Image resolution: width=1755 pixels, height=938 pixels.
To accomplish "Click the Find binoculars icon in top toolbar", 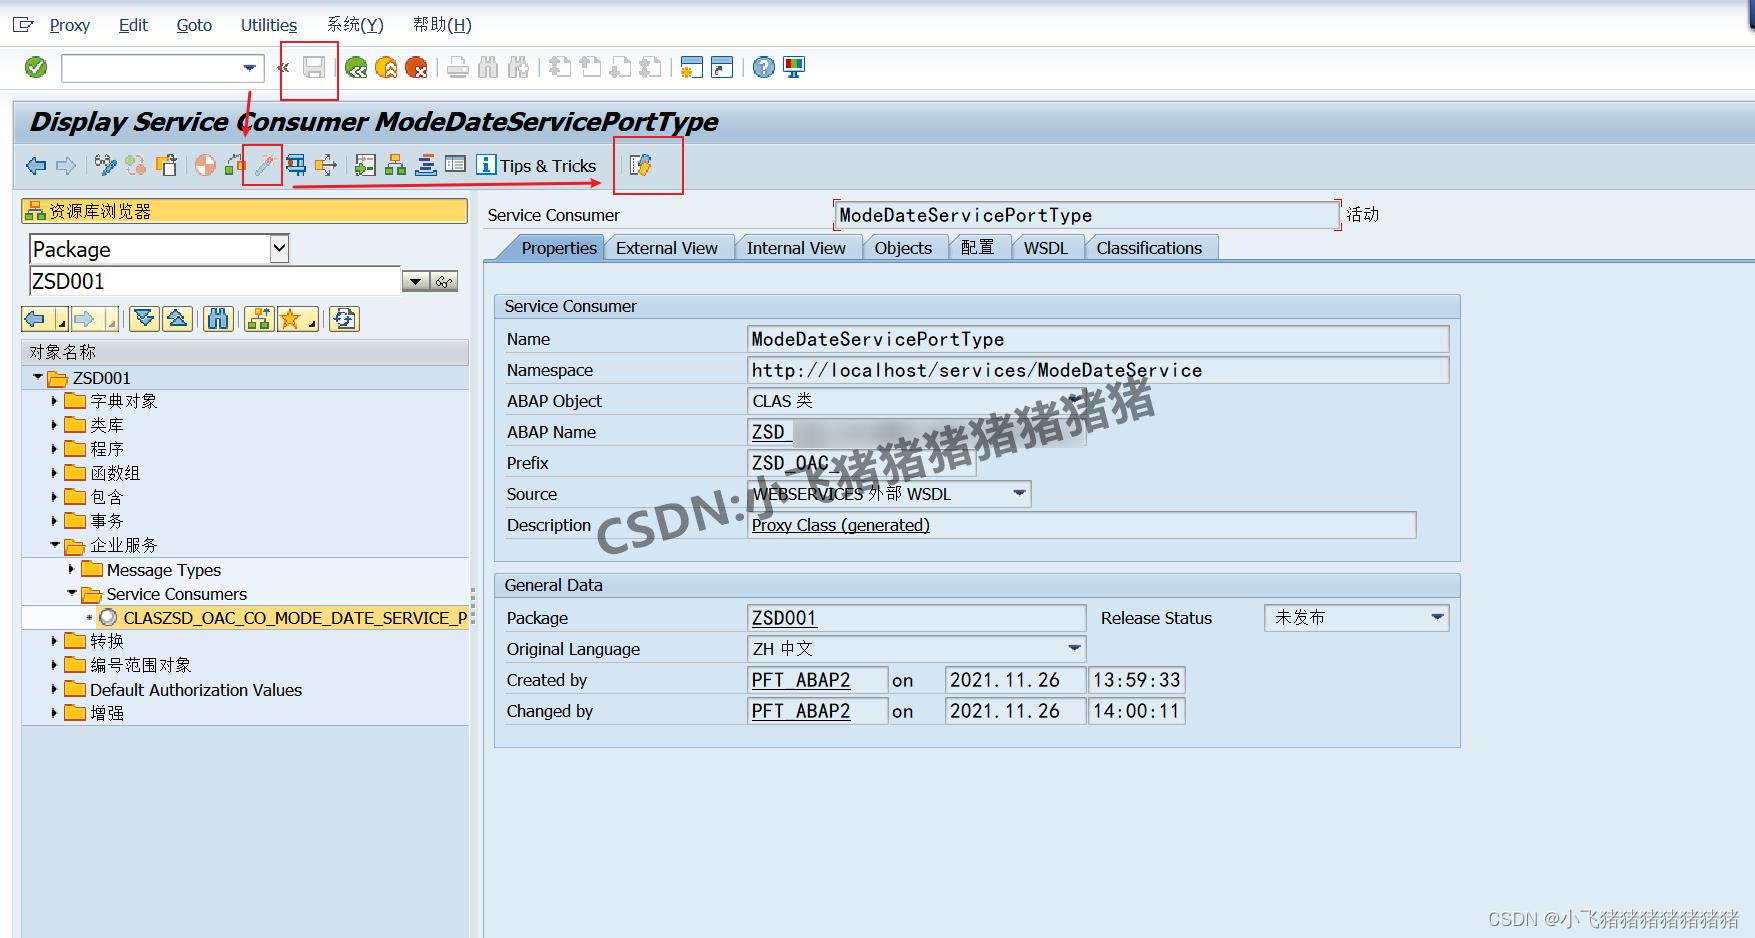I will pyautogui.click(x=488, y=67).
